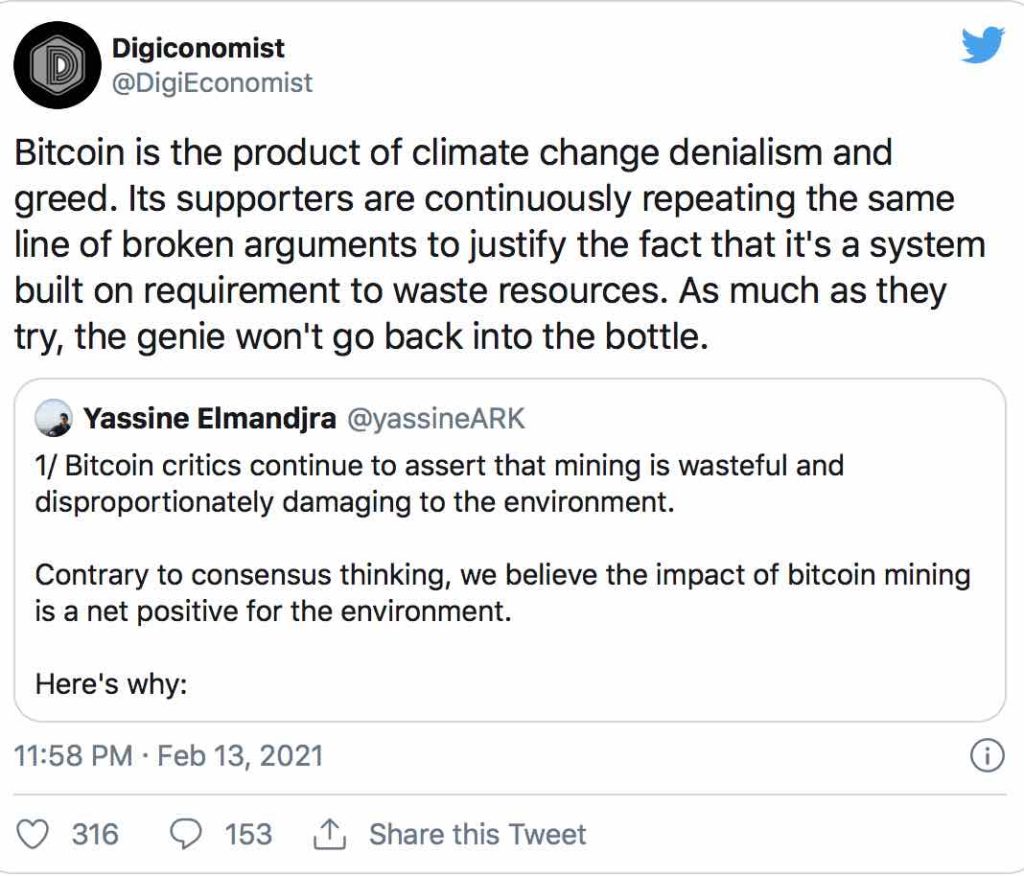Image resolution: width=1024 pixels, height=876 pixels.
Task: Click the "Contrary to consensus thinking" paragraph
Action: [502, 593]
